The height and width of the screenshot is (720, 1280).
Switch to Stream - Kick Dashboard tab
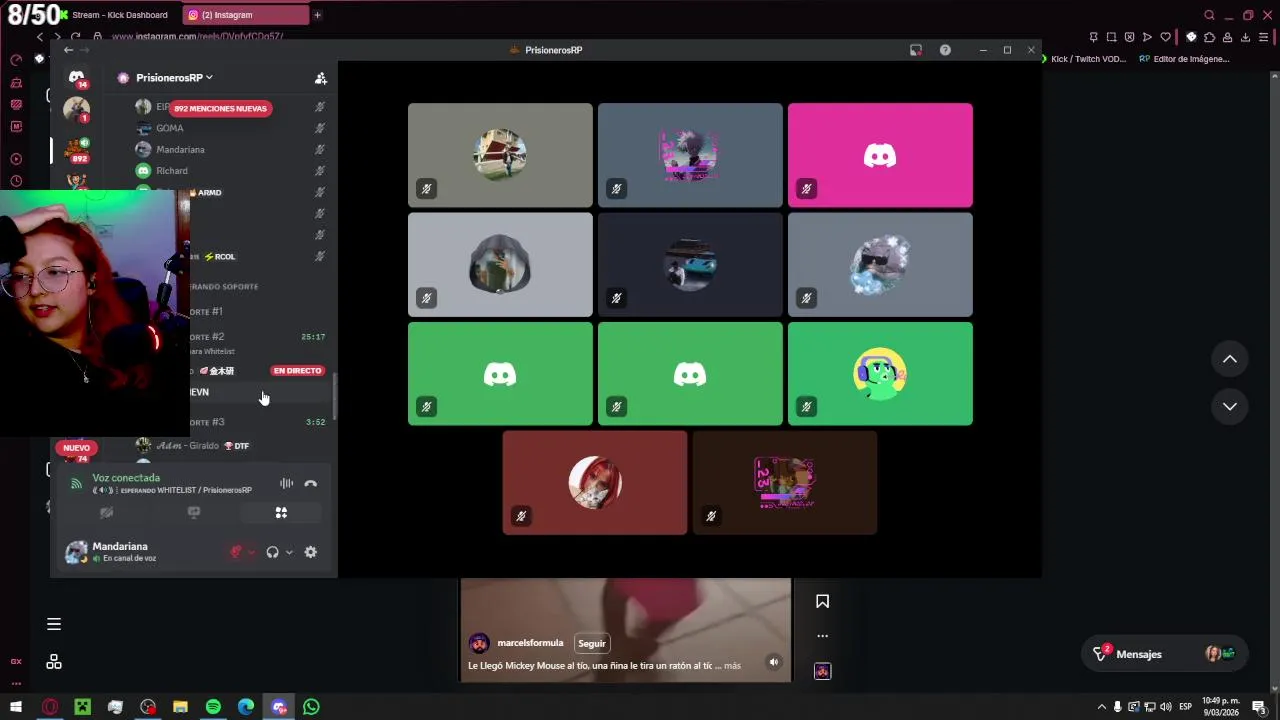point(118,15)
